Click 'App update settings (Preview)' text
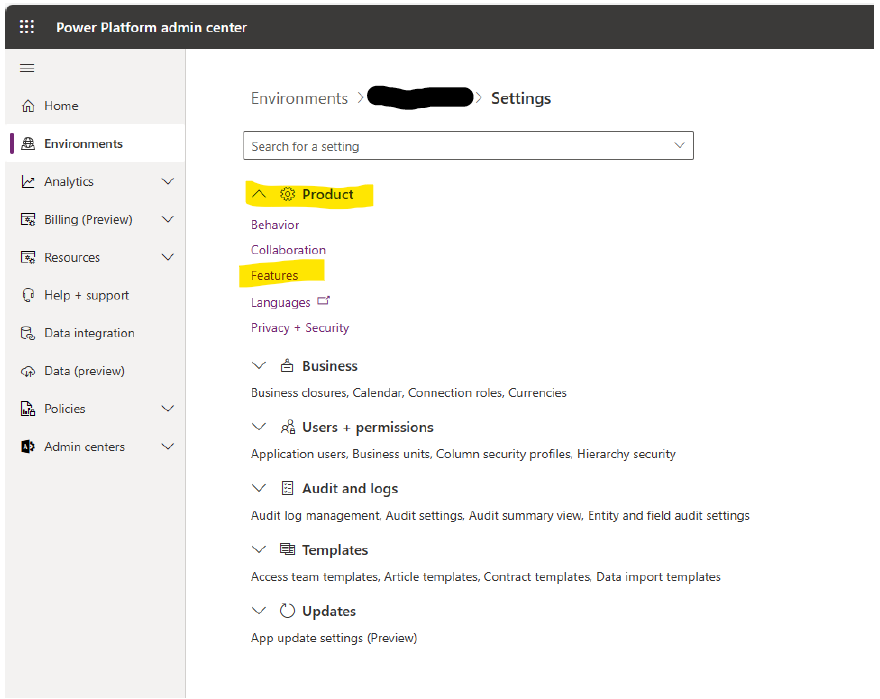Image resolution: width=880 pixels, height=699 pixels. (334, 638)
